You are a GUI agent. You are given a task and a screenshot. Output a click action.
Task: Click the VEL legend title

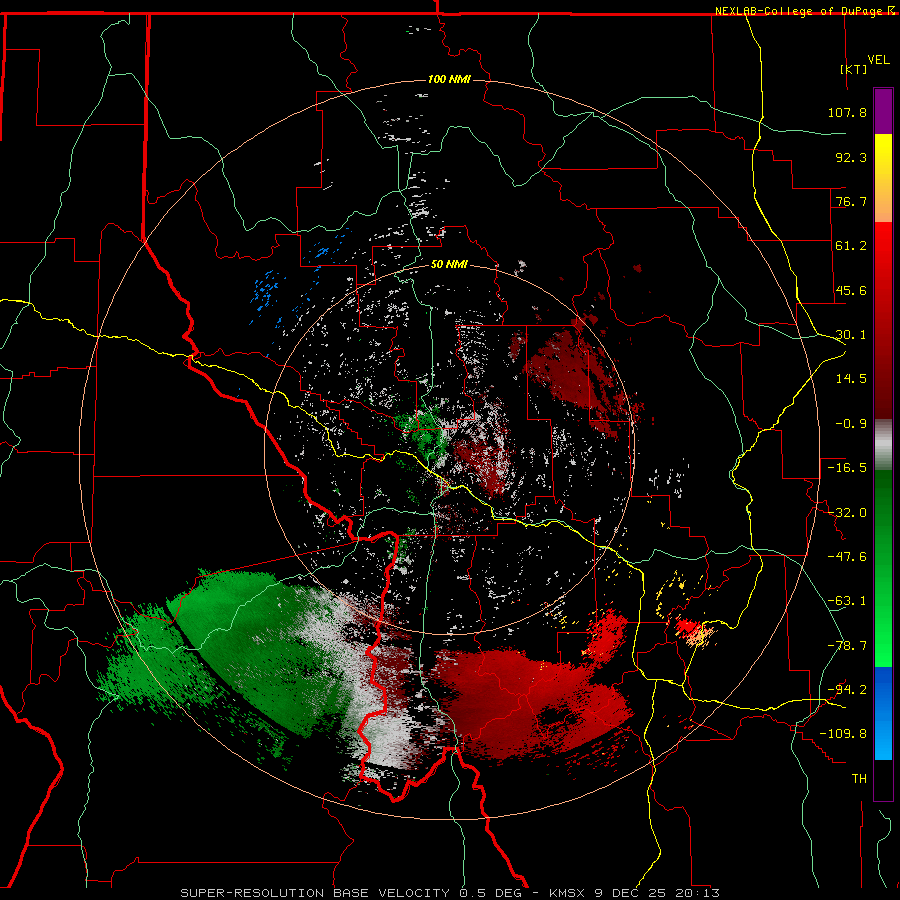click(878, 60)
